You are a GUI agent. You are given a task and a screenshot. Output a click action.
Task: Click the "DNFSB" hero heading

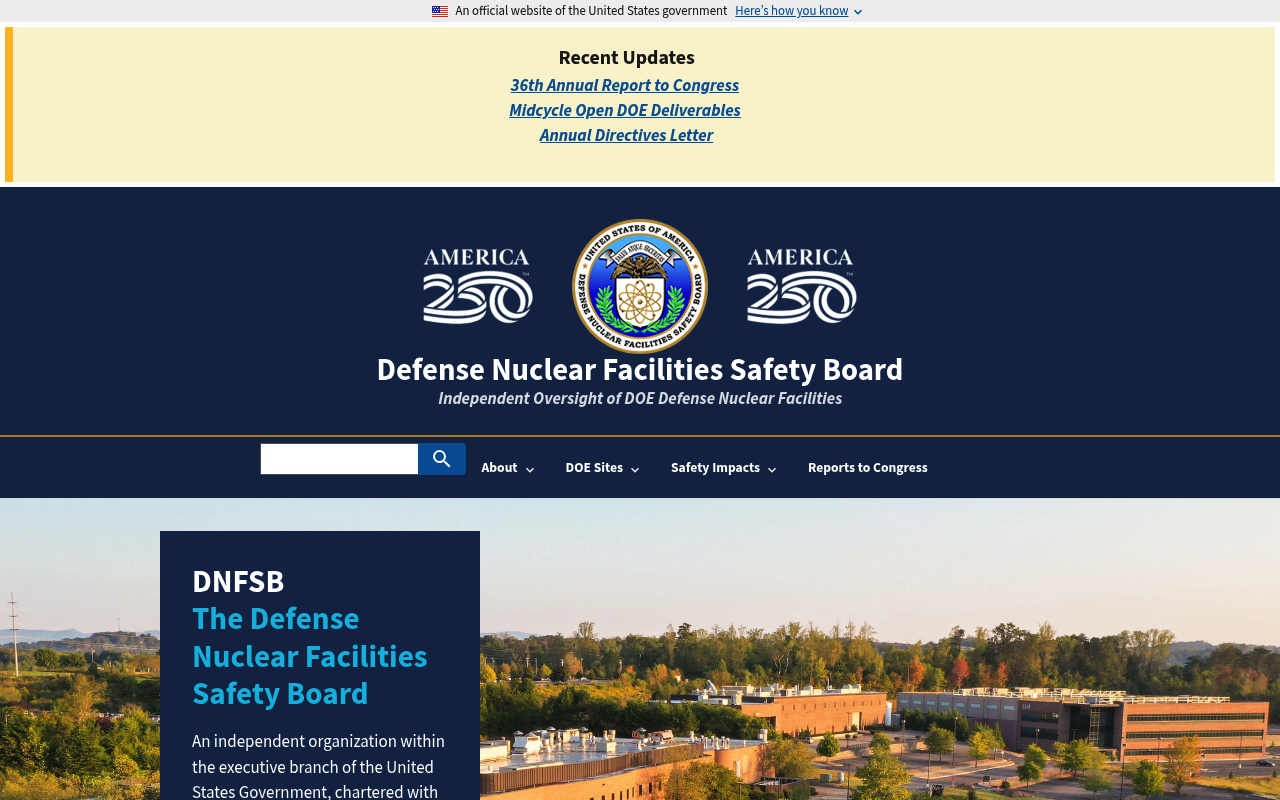(x=238, y=581)
